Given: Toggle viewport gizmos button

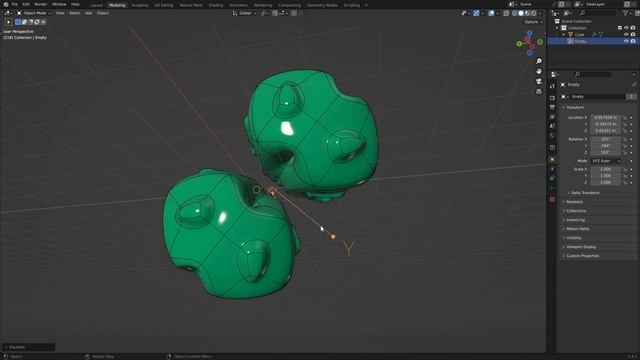Looking at the screenshot, I should click(x=476, y=13).
